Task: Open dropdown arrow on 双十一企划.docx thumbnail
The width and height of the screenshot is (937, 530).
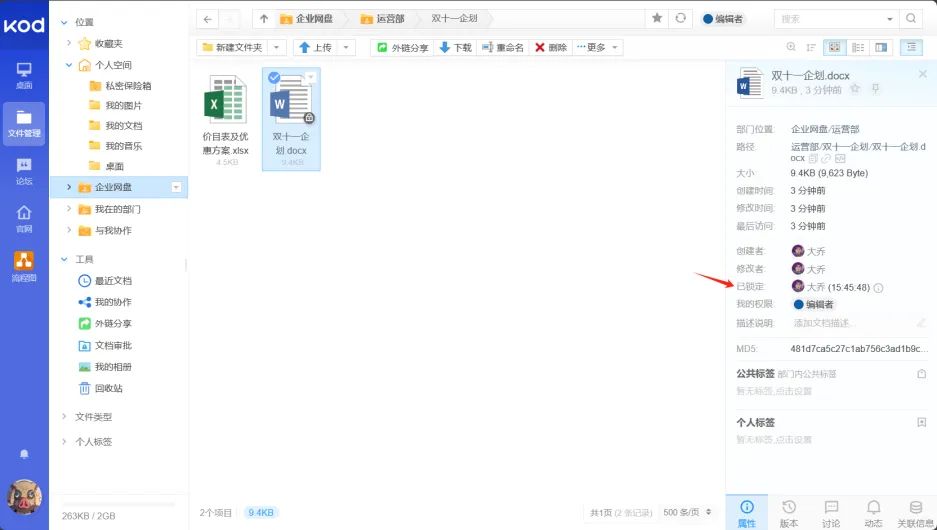Action: pos(310,77)
